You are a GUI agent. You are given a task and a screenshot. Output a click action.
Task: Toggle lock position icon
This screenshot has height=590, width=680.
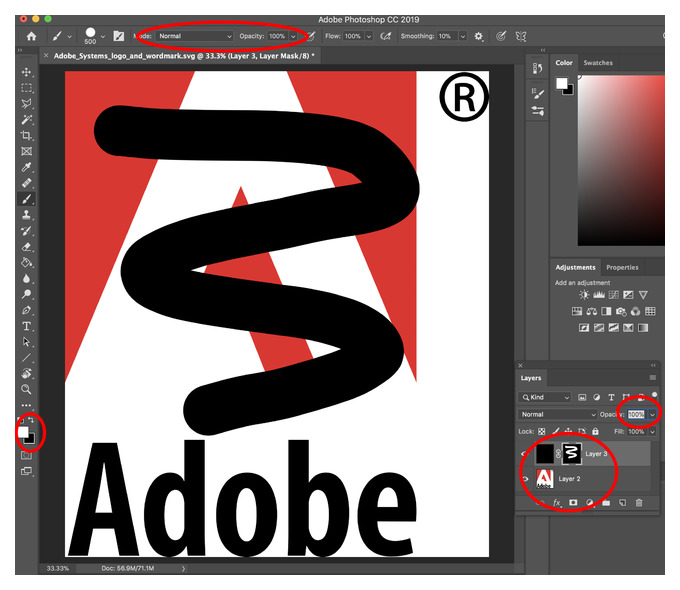click(569, 432)
